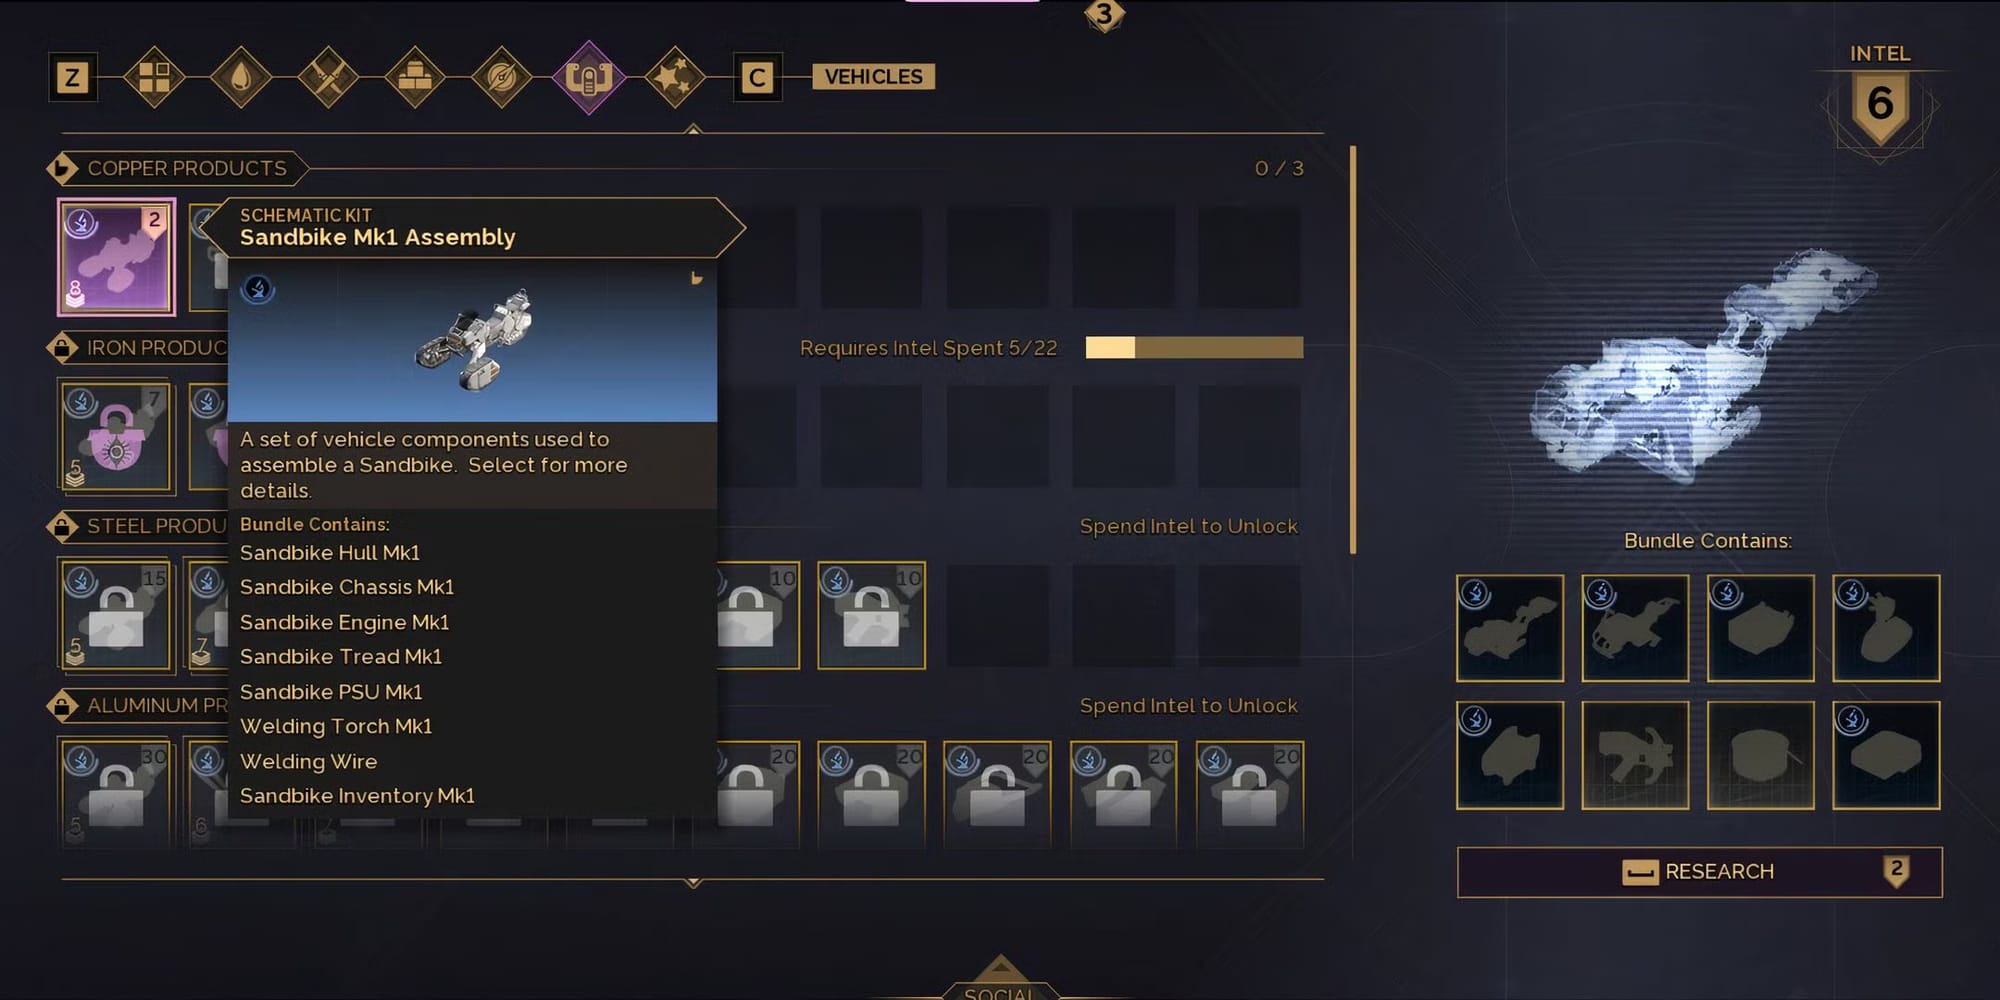Select the four-squares overview category icon
2000x1000 pixels.
coord(154,77)
